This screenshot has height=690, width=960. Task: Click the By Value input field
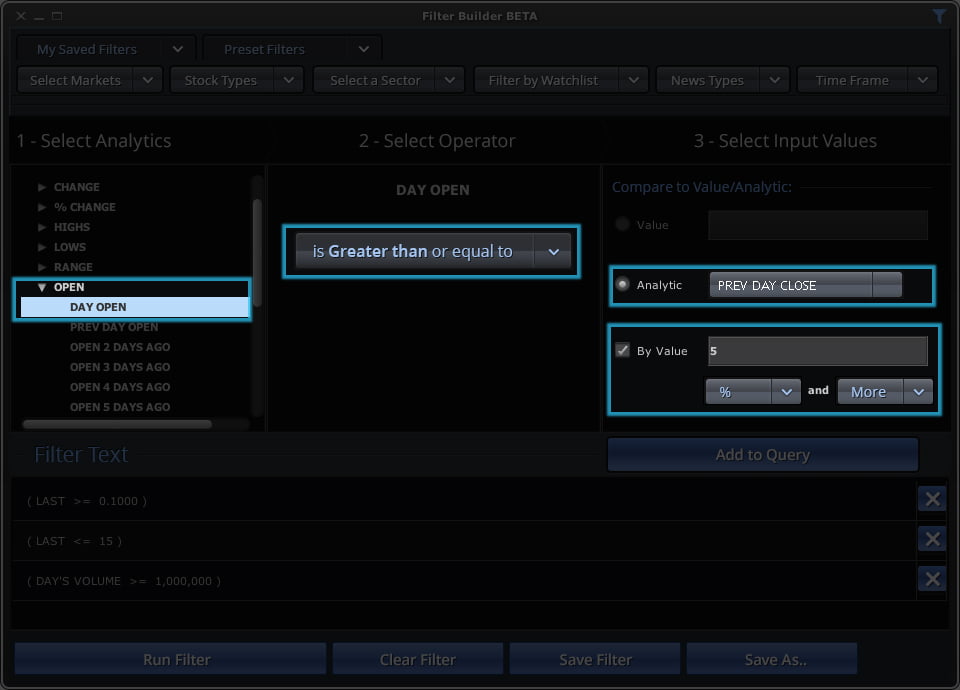(817, 351)
